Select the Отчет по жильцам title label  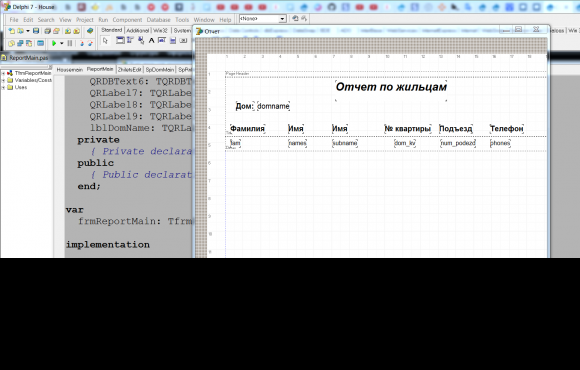click(x=391, y=87)
